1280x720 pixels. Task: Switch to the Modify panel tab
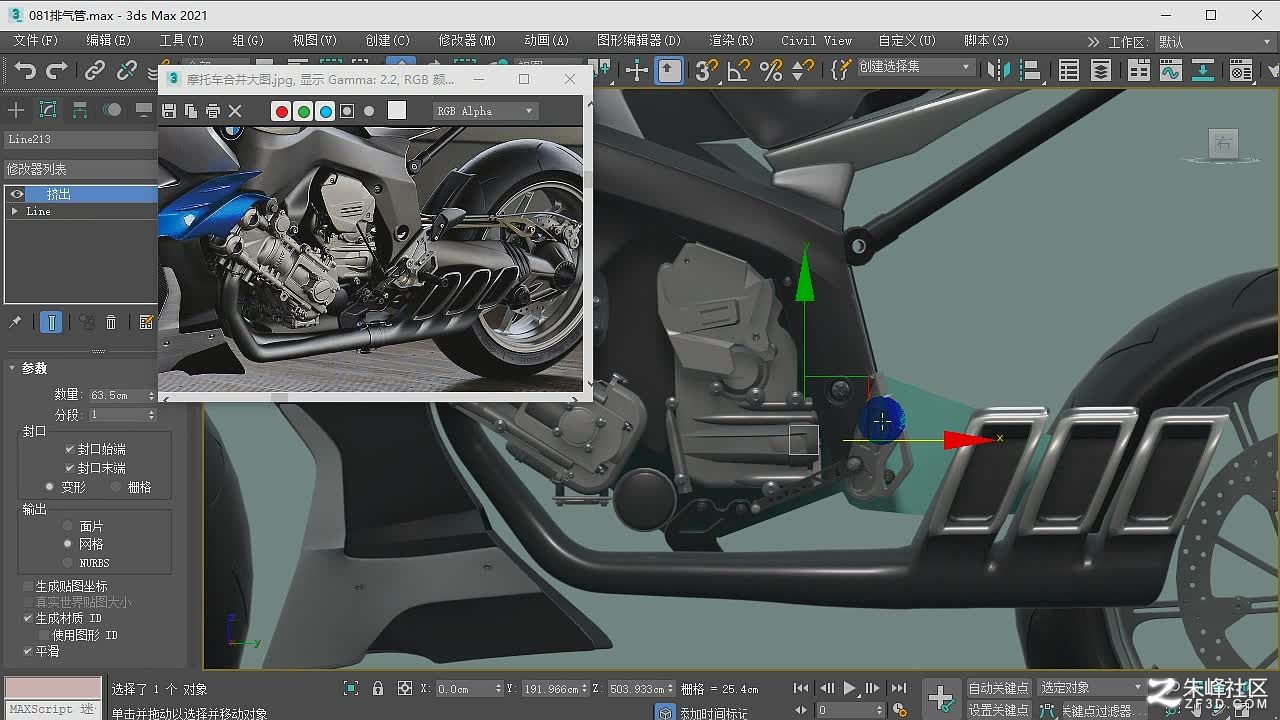point(48,110)
